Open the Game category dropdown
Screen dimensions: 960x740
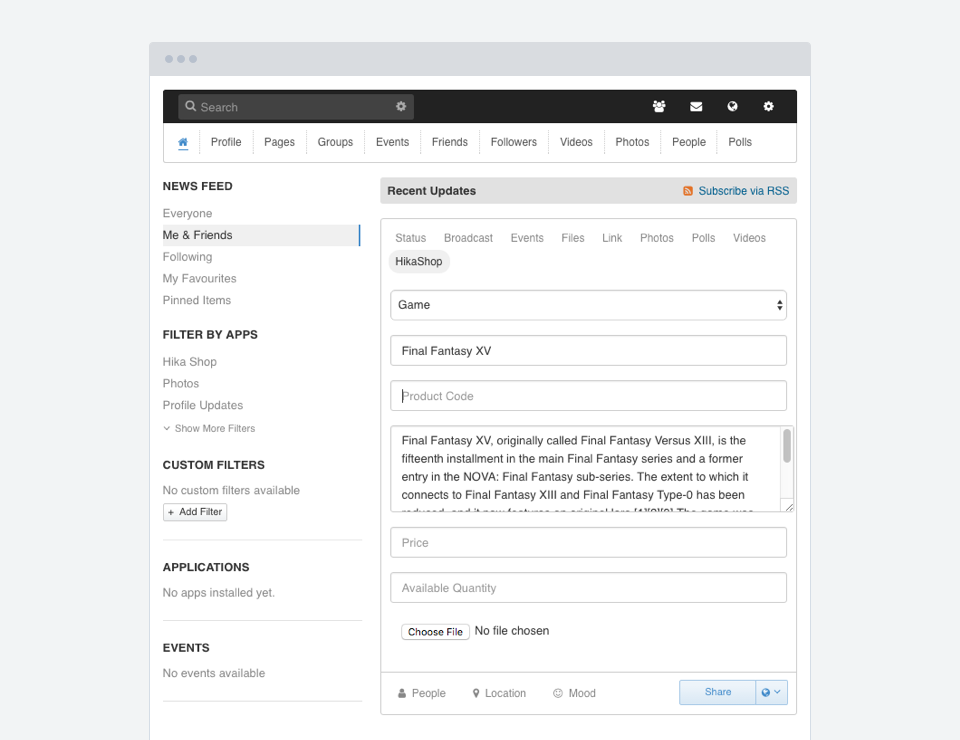[588, 305]
